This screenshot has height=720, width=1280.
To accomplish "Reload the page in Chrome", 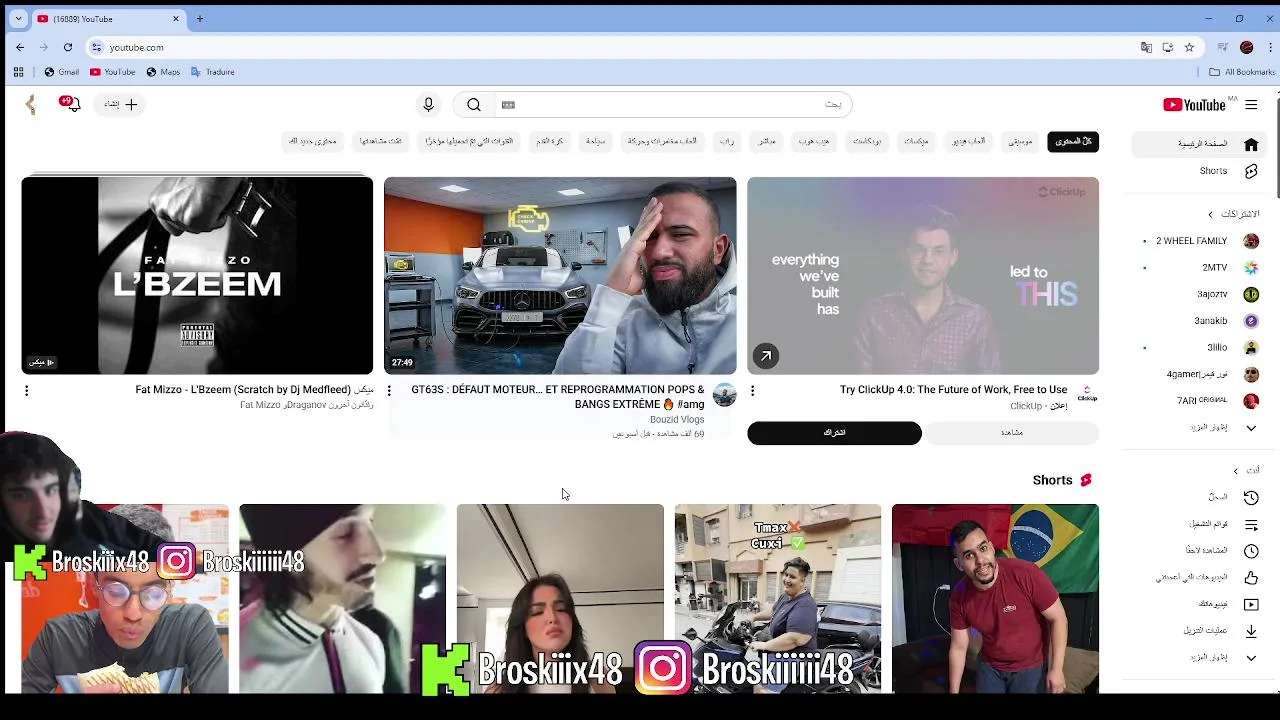I will coord(68,47).
